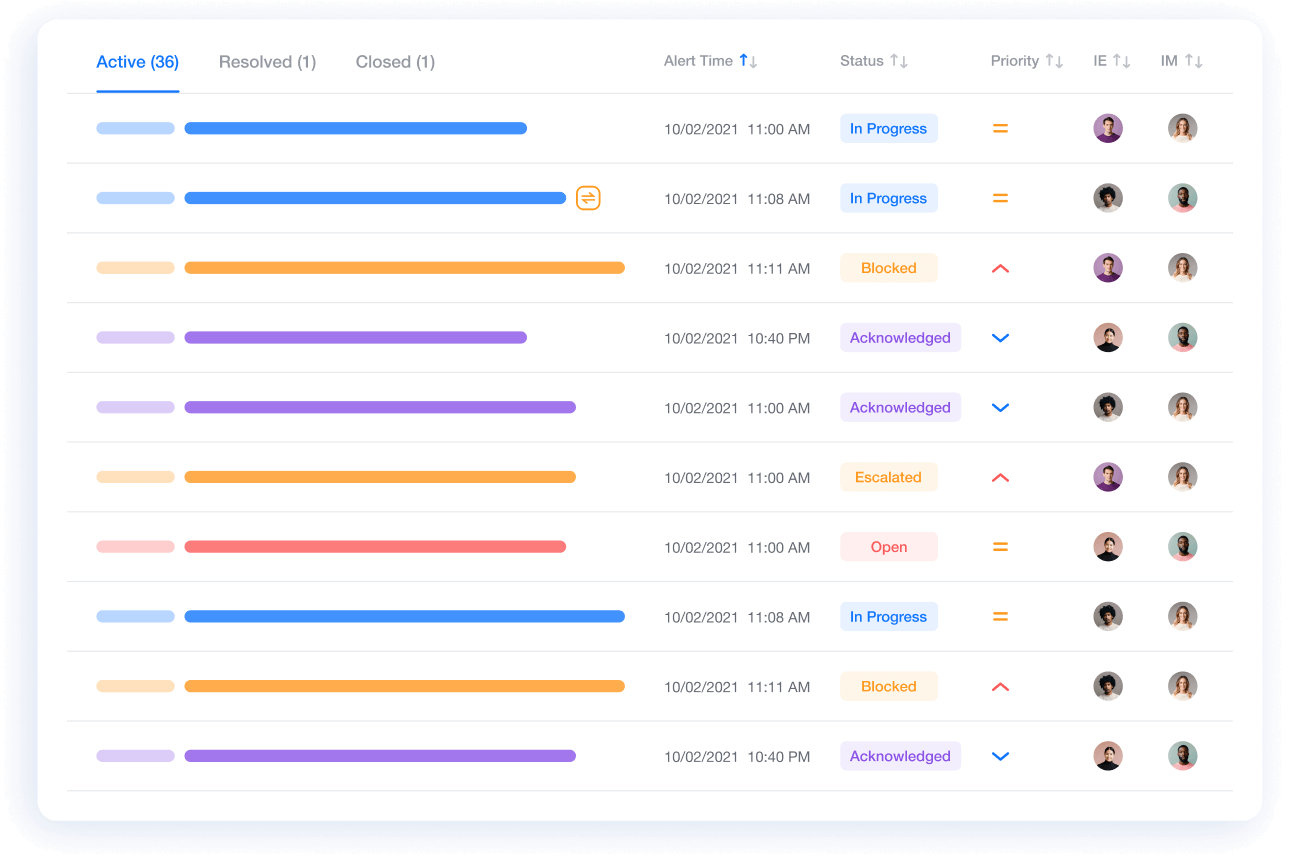Click the Escalated status badge
1300x859 pixels.
888,477
